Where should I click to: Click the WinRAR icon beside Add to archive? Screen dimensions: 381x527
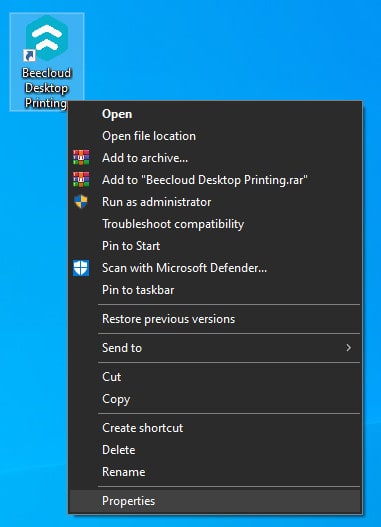[81, 158]
